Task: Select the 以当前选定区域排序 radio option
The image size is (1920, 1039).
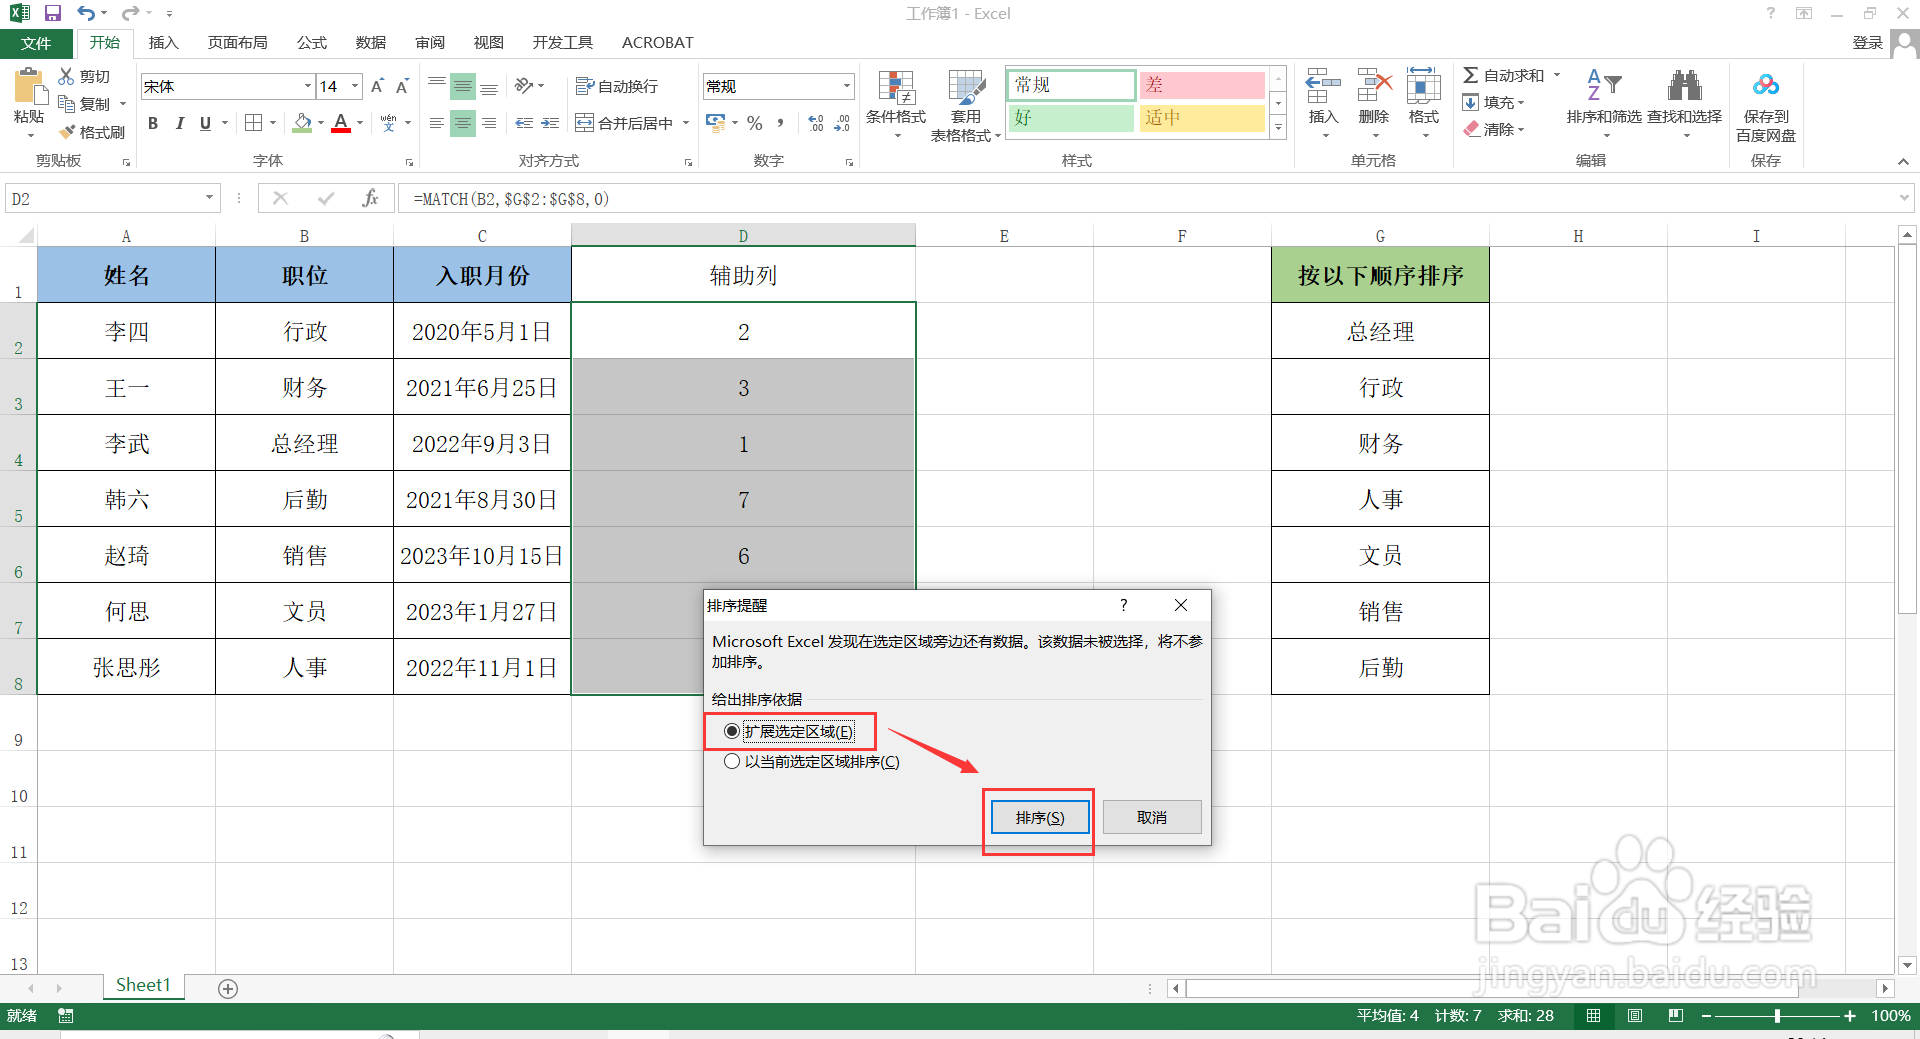Action: (x=732, y=760)
